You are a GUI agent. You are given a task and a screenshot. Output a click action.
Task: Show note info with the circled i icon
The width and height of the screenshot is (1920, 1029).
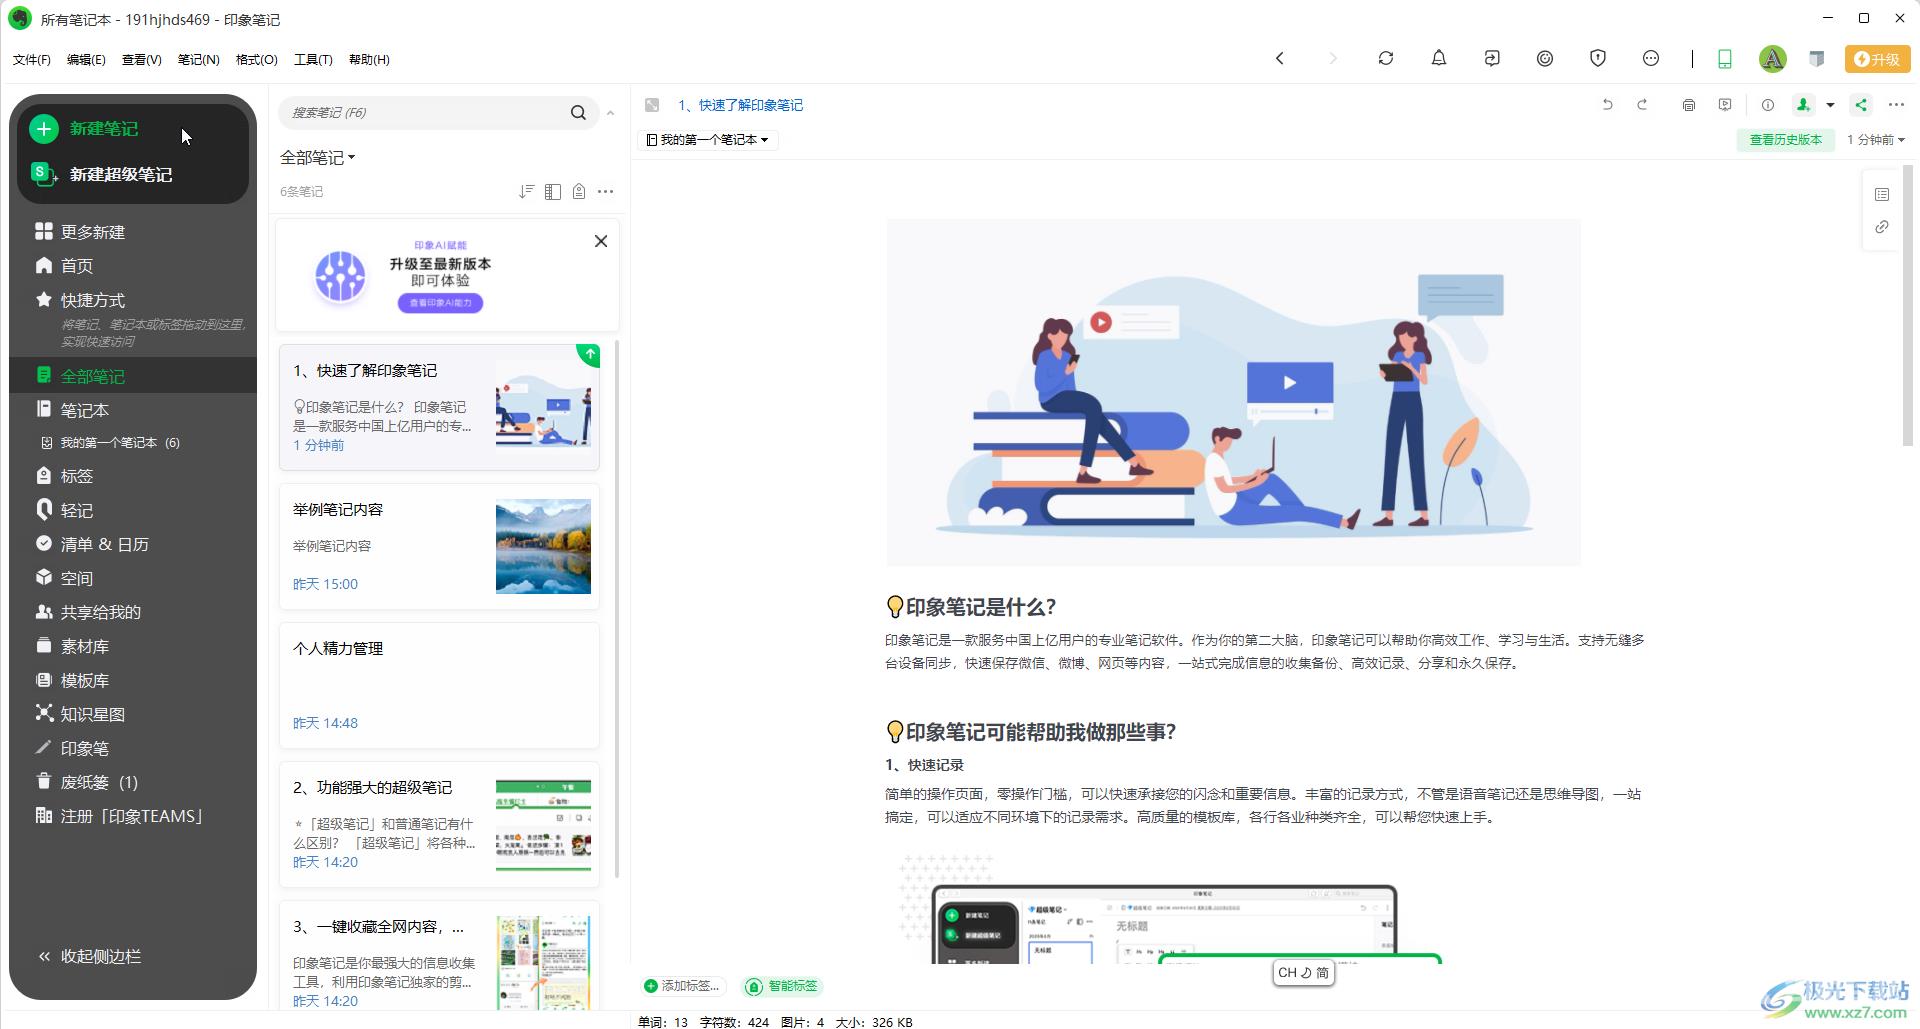(1767, 105)
